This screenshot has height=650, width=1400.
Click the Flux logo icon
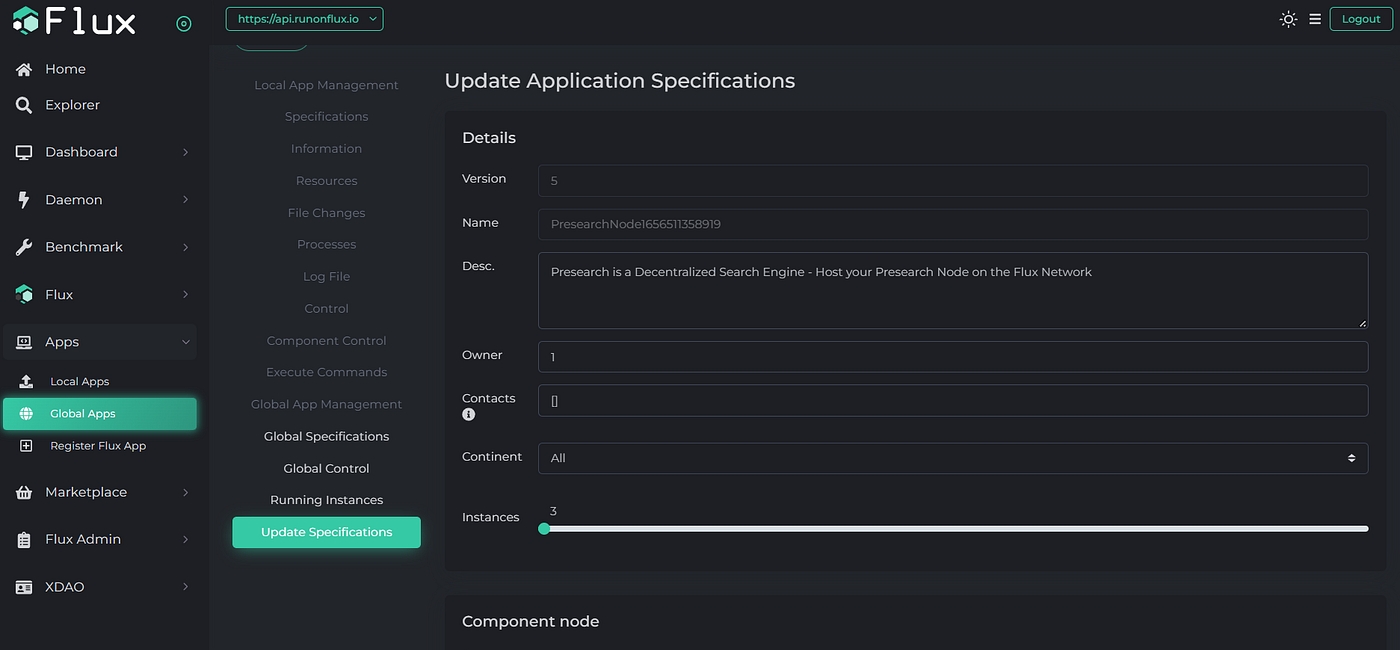pyautogui.click(x=25, y=21)
